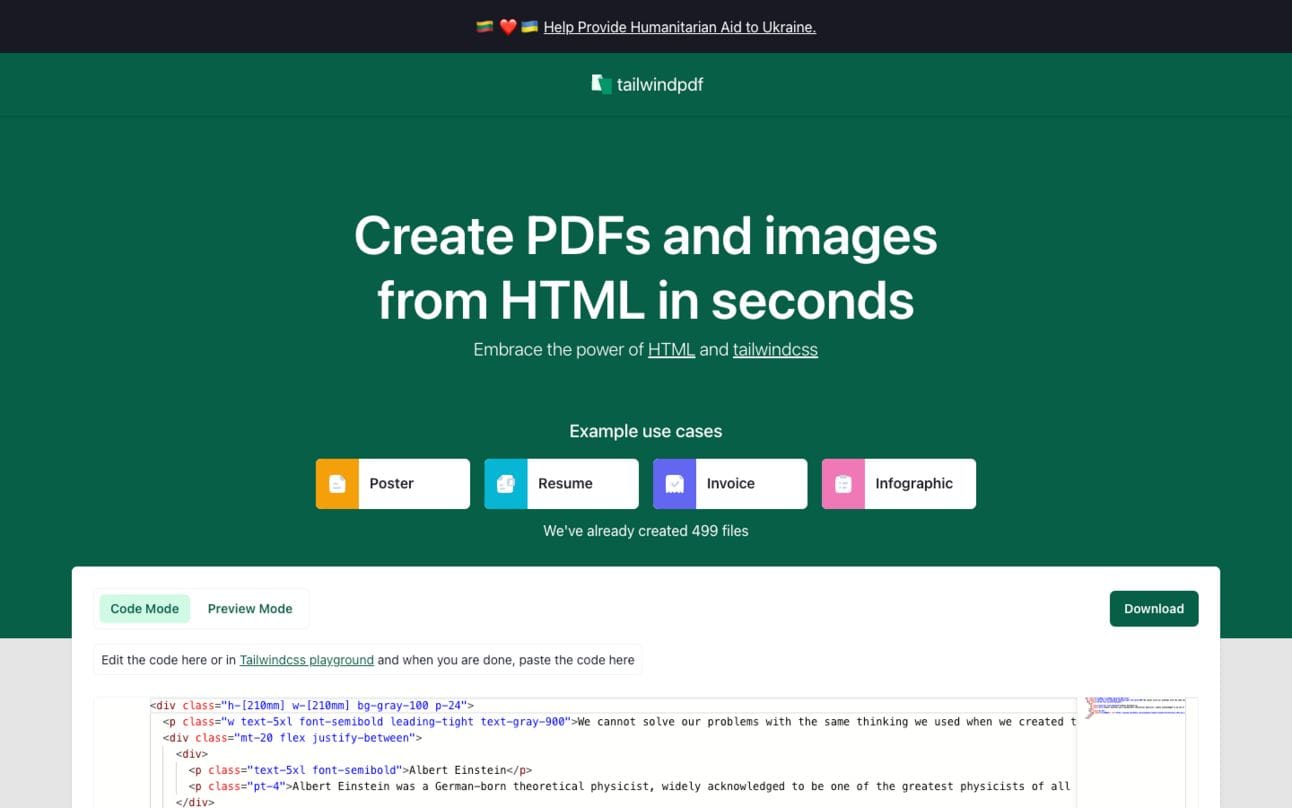Open the Tailwindcss playground link
The image size is (1292, 808).
307,660
